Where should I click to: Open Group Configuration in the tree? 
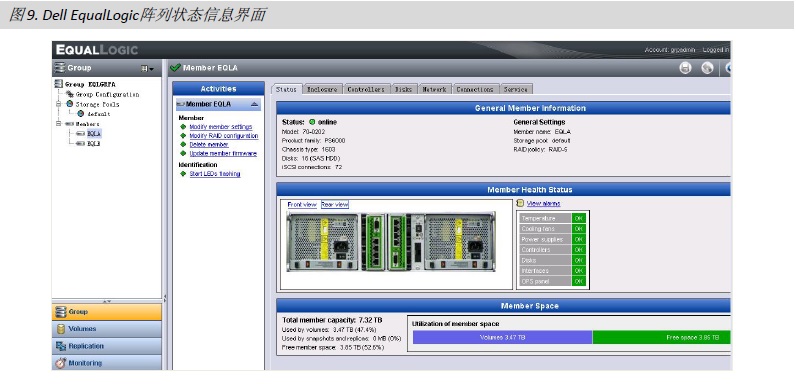click(107, 94)
